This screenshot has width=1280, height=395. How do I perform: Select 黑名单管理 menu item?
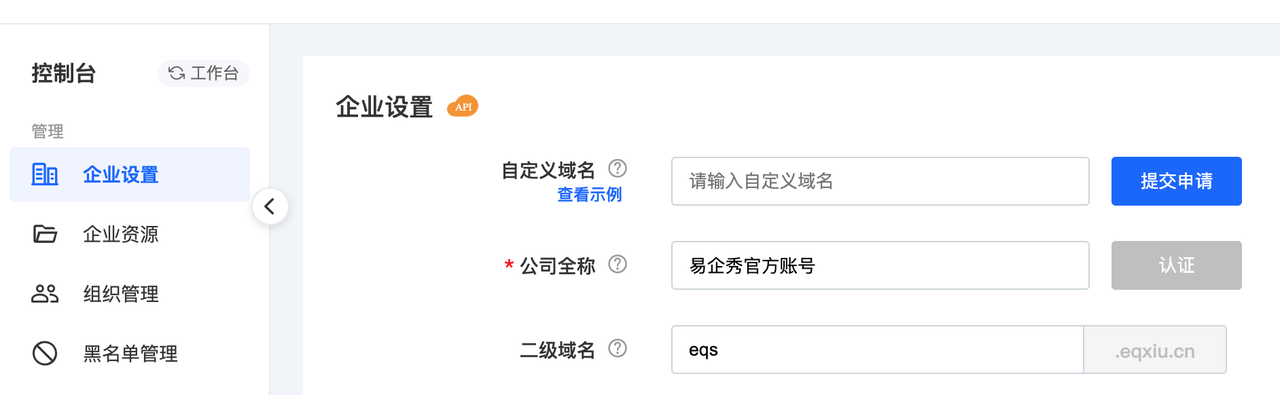[130, 353]
